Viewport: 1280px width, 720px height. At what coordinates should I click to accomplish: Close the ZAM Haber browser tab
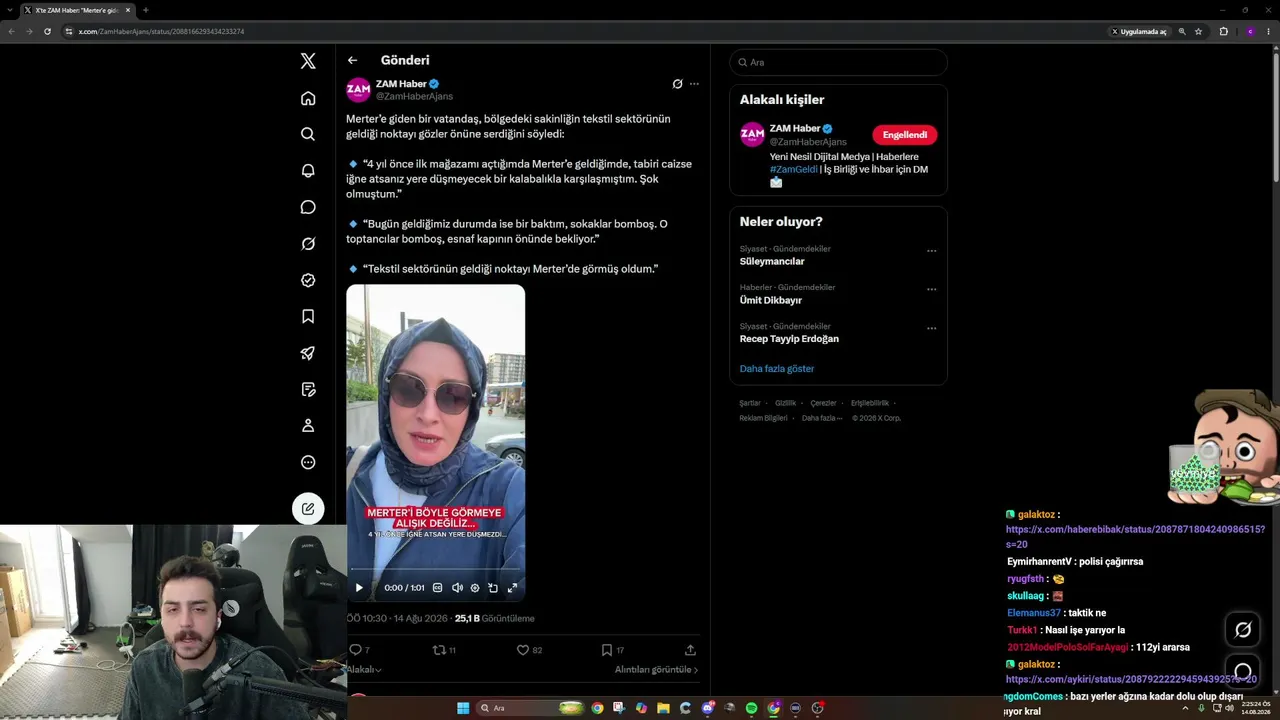(x=128, y=10)
